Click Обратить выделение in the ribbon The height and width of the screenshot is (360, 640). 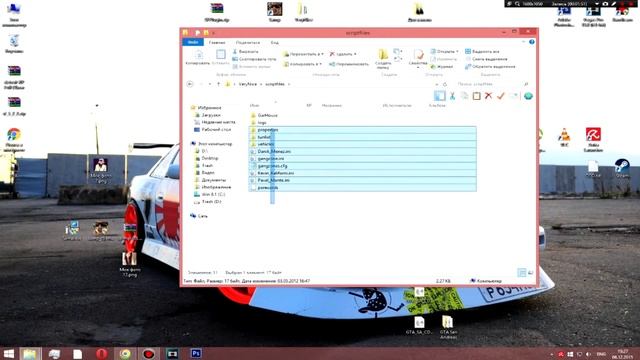[x=490, y=67]
